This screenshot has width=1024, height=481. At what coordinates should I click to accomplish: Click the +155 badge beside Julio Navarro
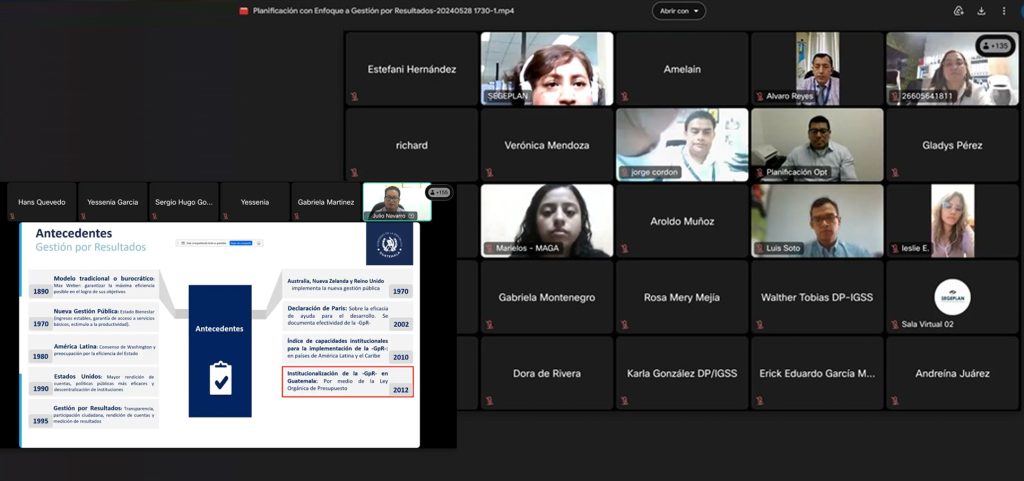point(438,192)
